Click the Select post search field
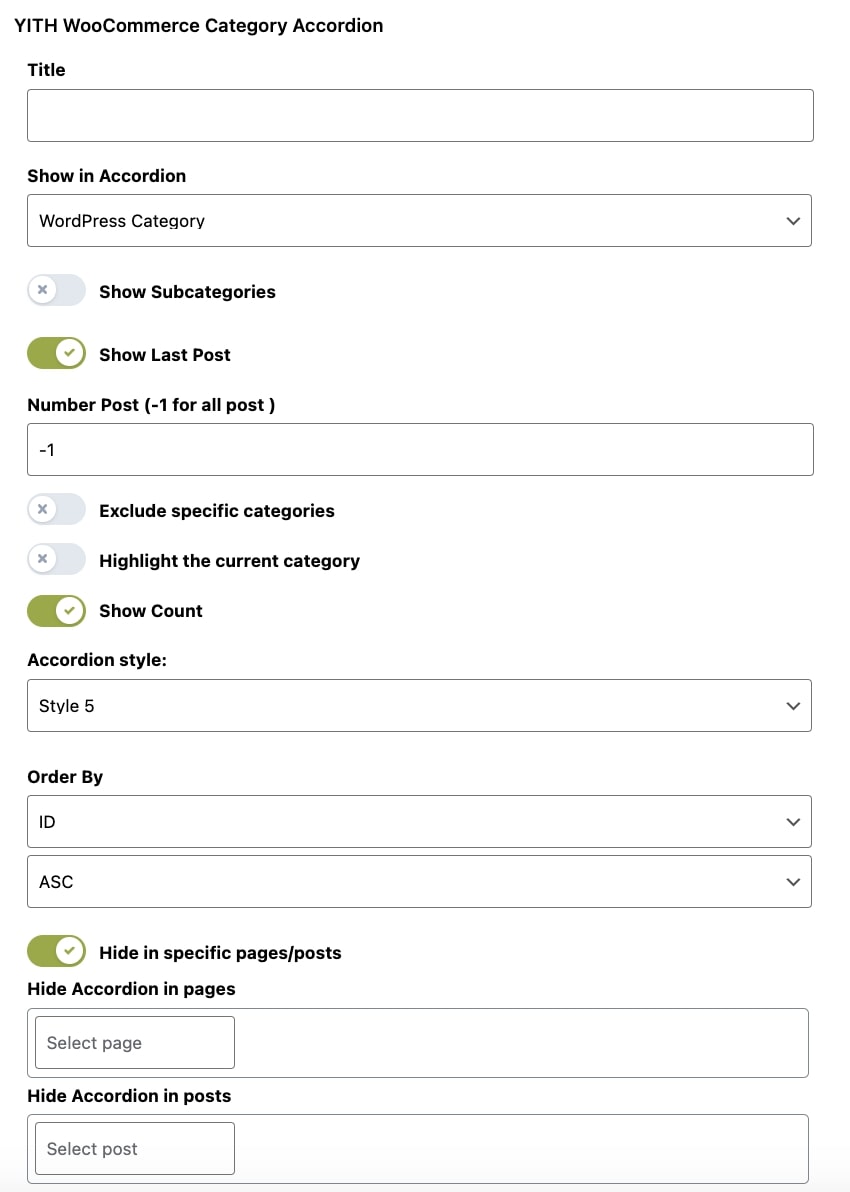850x1192 pixels. (134, 1149)
